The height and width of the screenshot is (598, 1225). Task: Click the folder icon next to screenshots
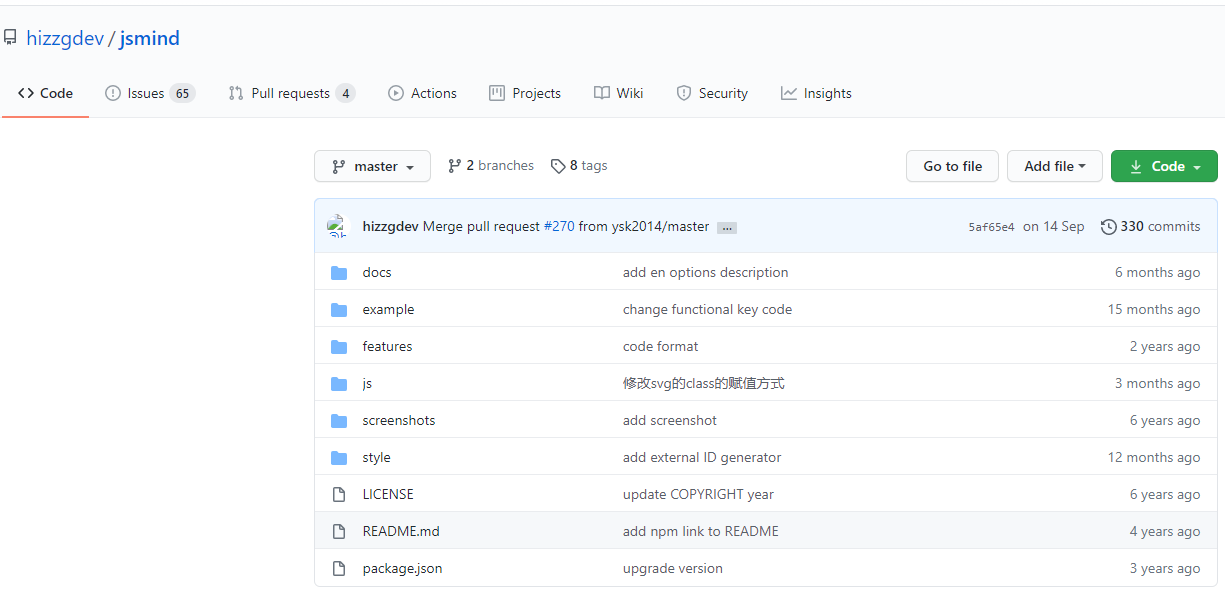click(x=339, y=421)
